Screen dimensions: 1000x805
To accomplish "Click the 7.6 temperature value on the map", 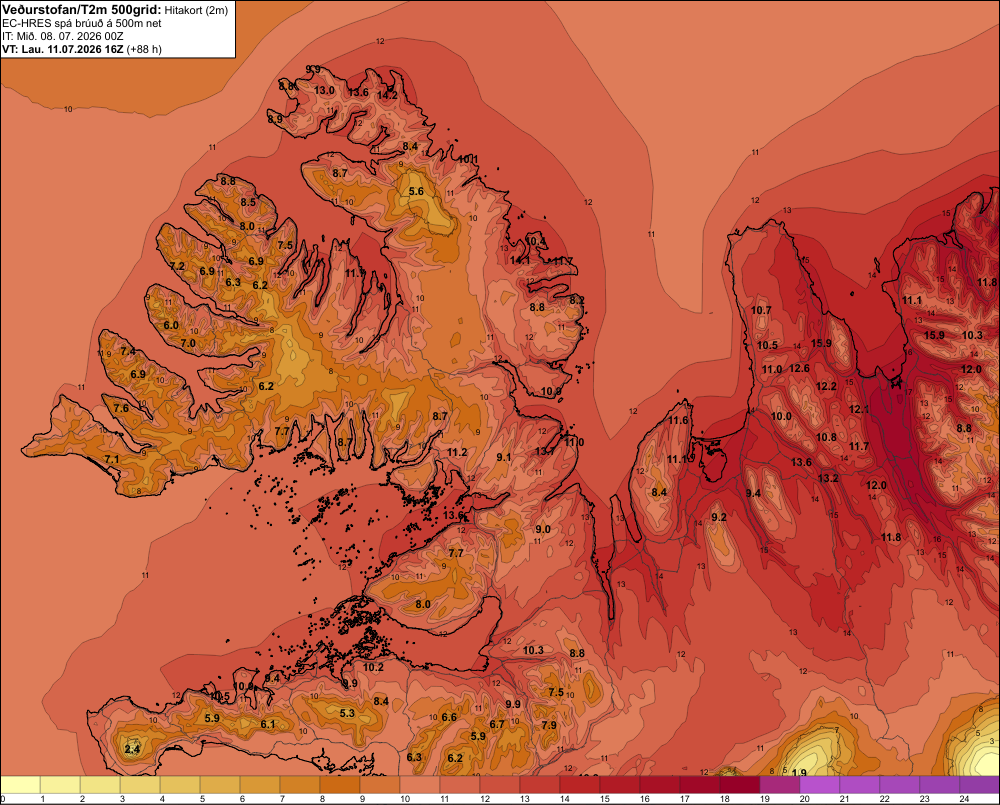I will click(x=121, y=408).
